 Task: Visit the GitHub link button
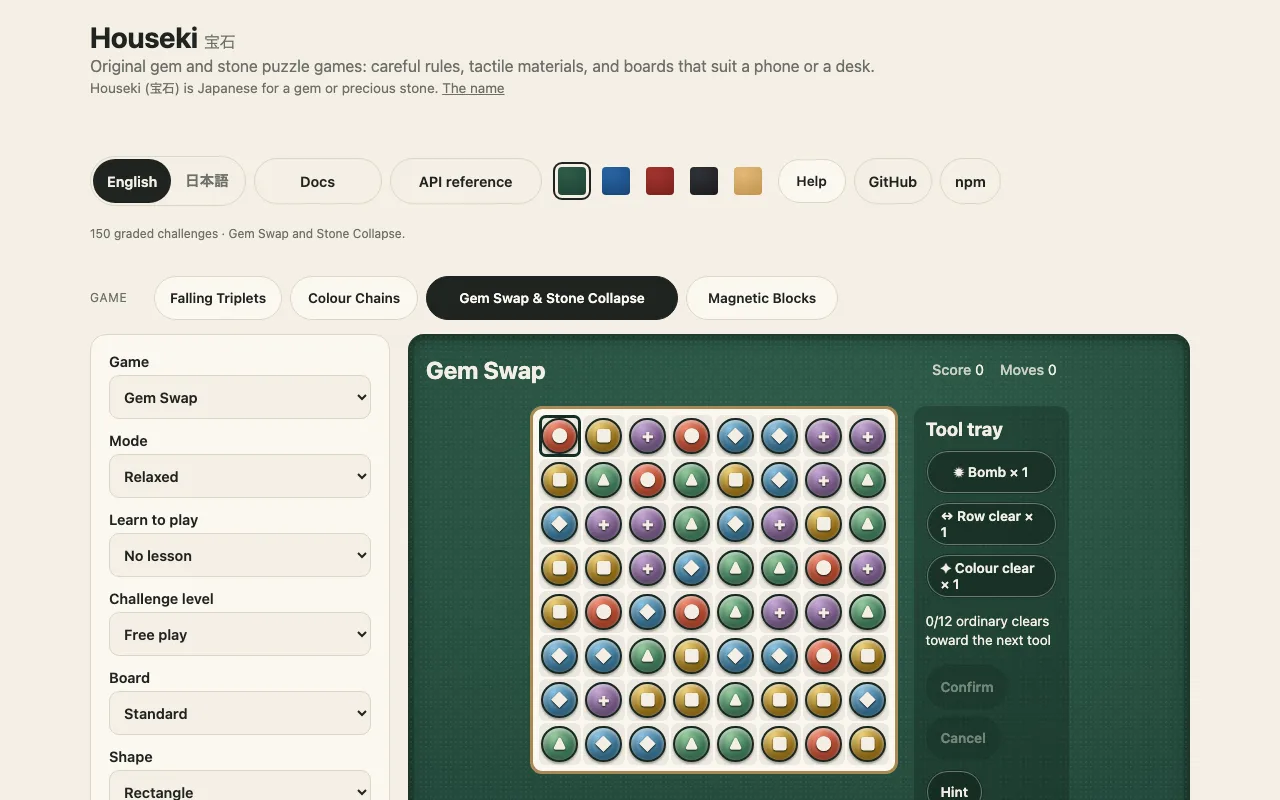coord(893,181)
